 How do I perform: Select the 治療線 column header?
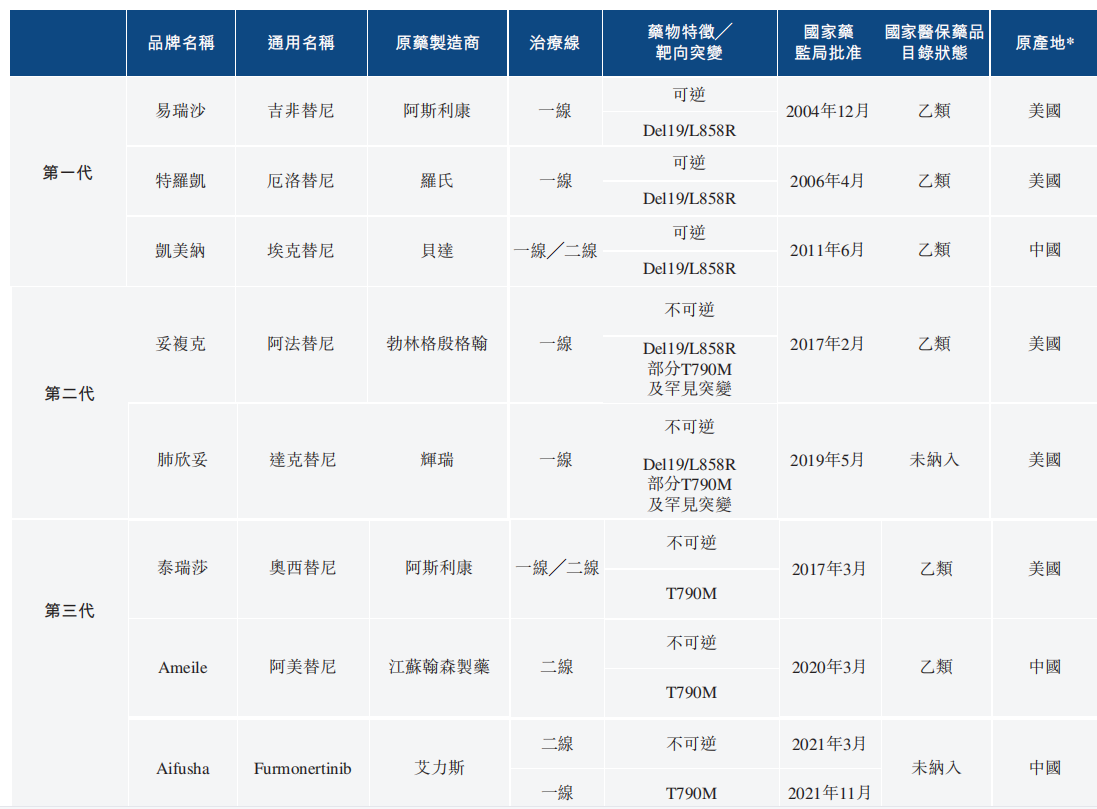coord(555,43)
